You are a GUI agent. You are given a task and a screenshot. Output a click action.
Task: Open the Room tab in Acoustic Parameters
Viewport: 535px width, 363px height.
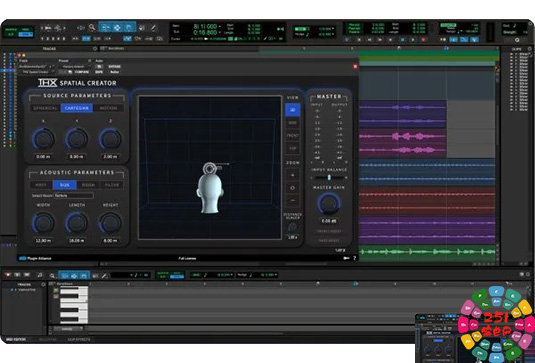(88, 185)
